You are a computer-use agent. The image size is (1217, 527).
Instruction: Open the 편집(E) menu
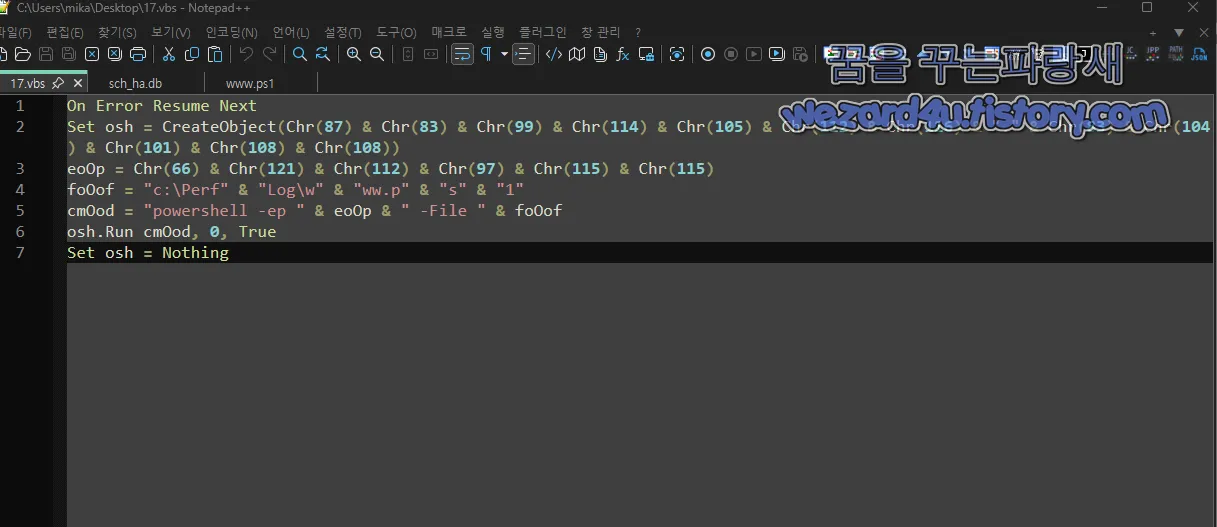[65, 33]
